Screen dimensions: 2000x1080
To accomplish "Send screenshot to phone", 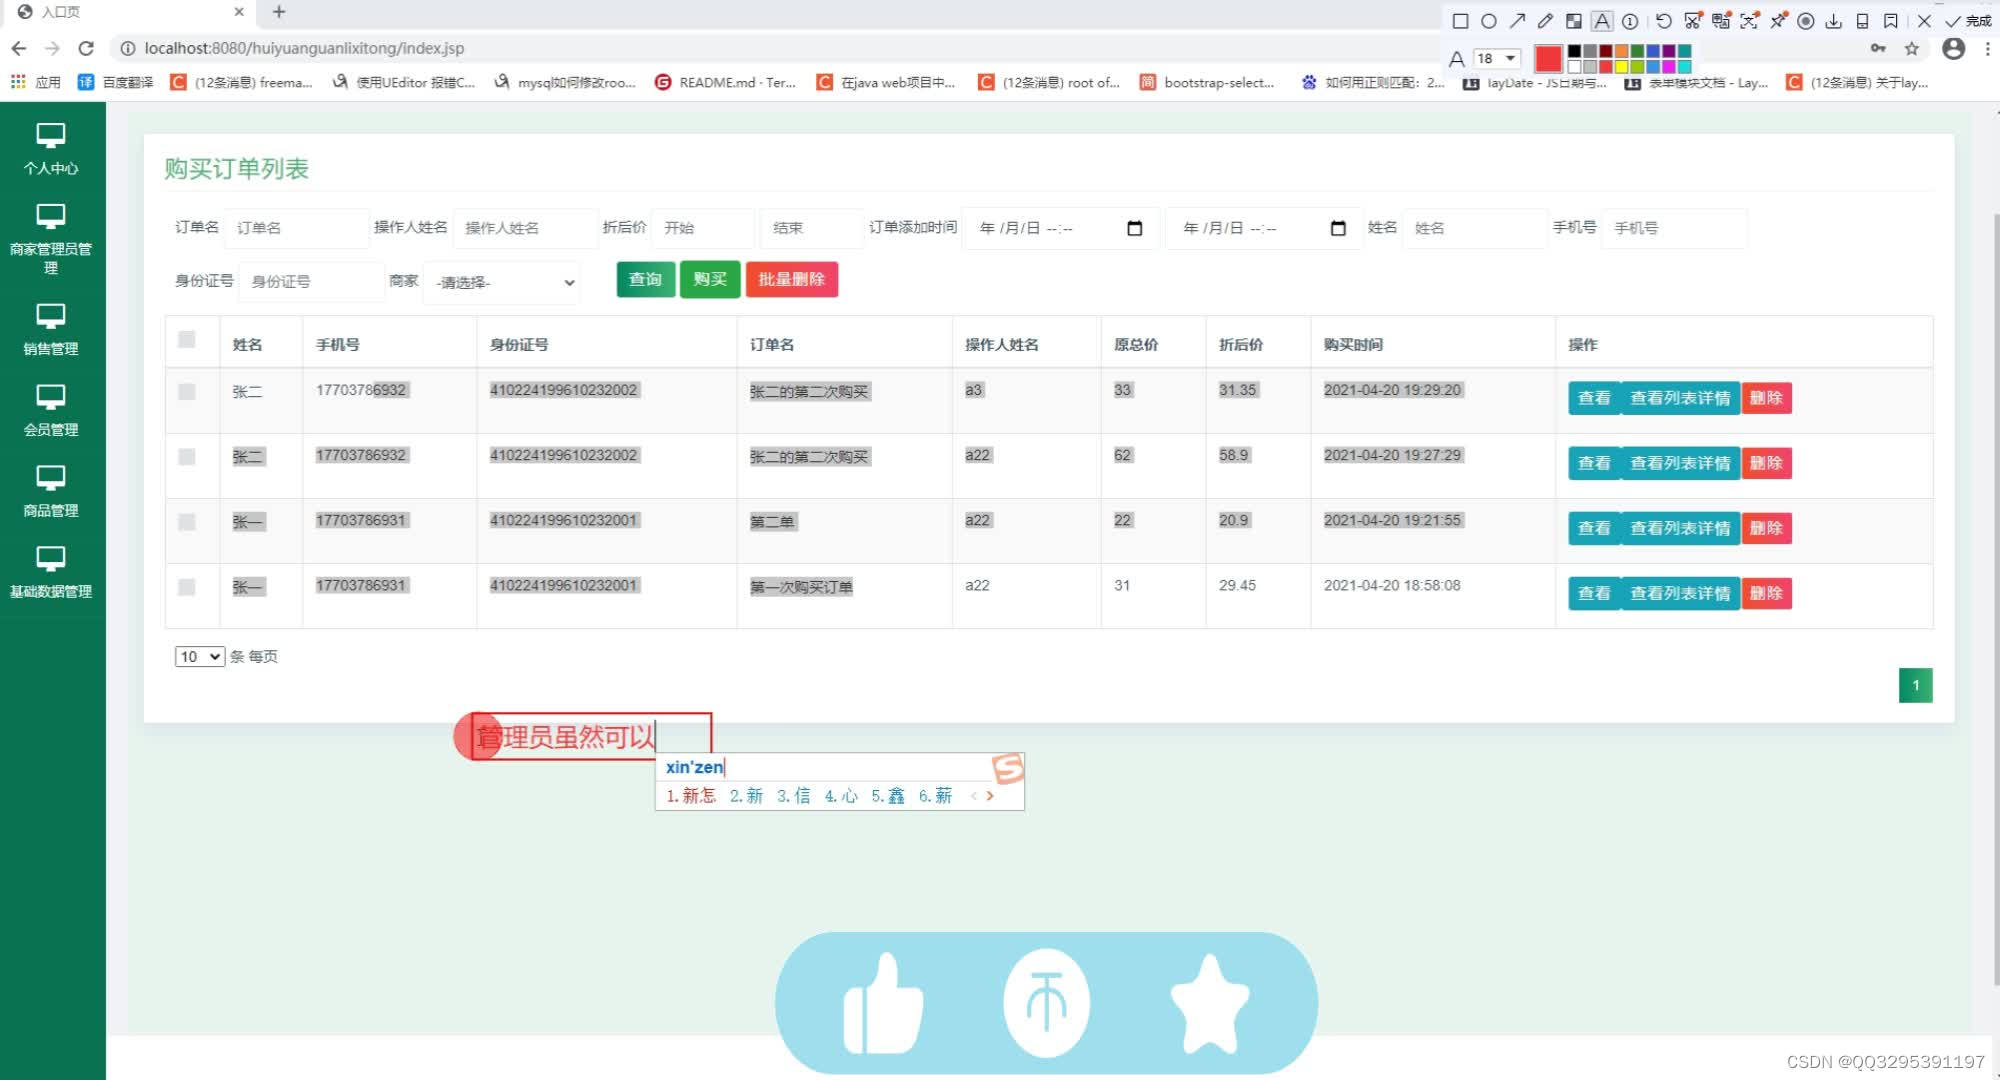I will click(1862, 21).
